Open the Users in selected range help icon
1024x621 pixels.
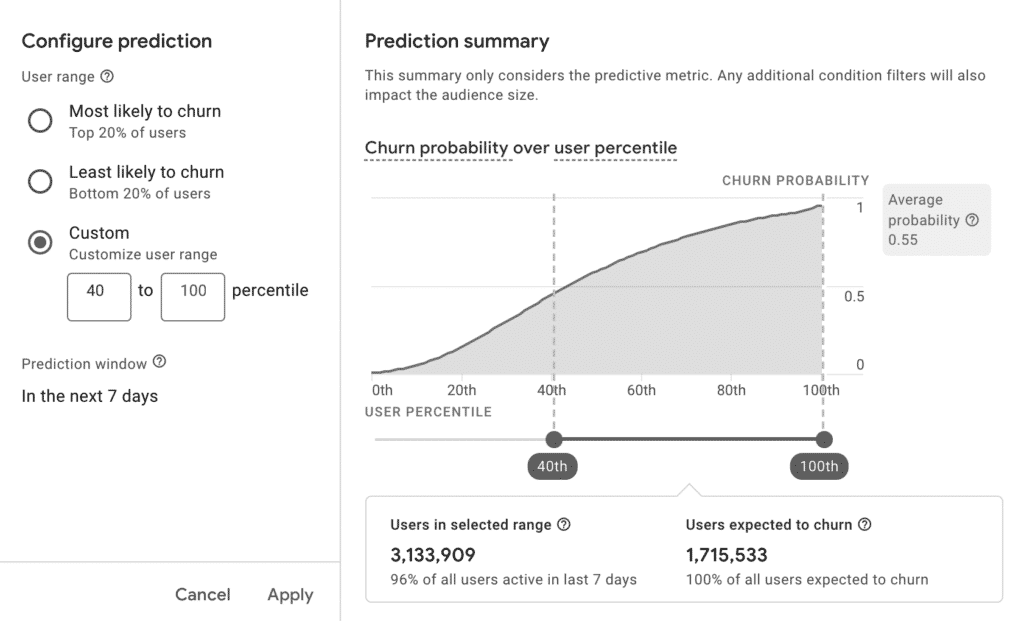[565, 524]
